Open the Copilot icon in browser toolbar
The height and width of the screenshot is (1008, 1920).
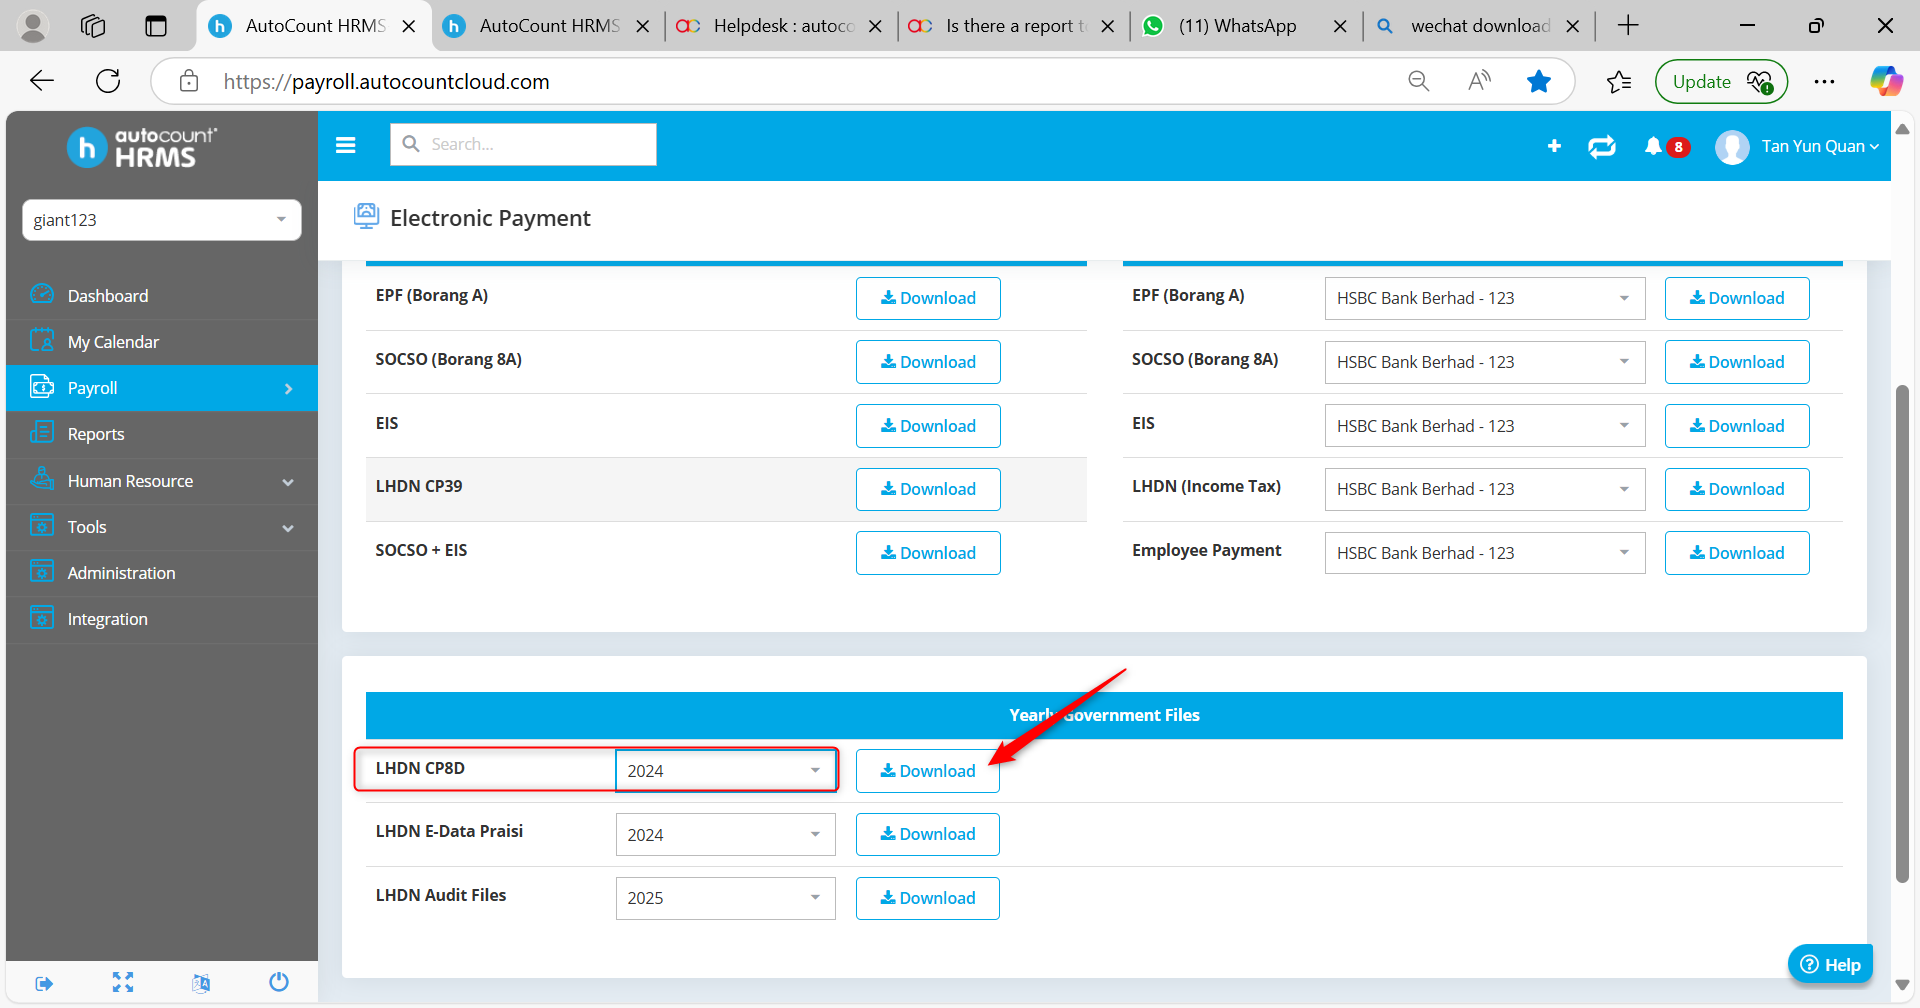pyautogui.click(x=1886, y=81)
